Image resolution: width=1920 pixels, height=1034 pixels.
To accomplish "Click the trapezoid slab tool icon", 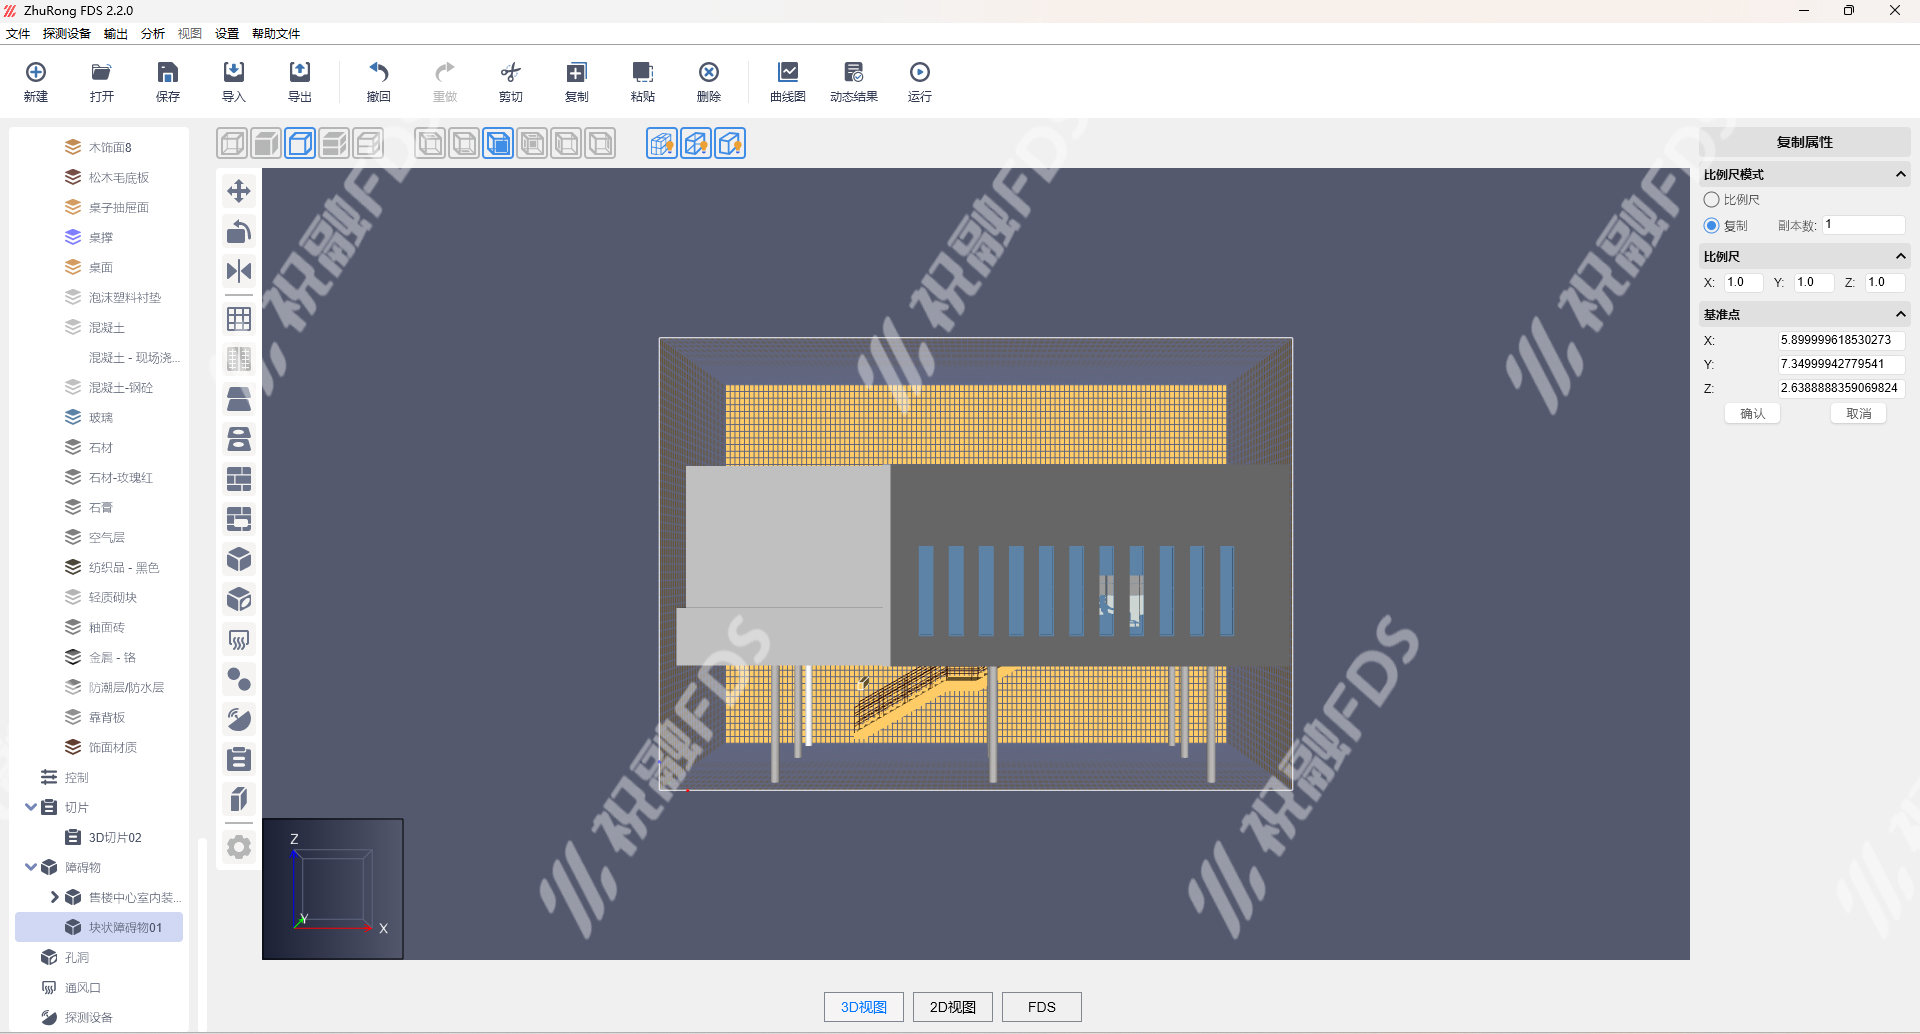I will tap(239, 399).
